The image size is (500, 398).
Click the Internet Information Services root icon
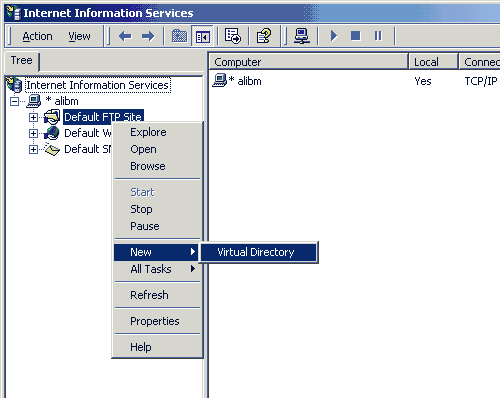coord(14,85)
